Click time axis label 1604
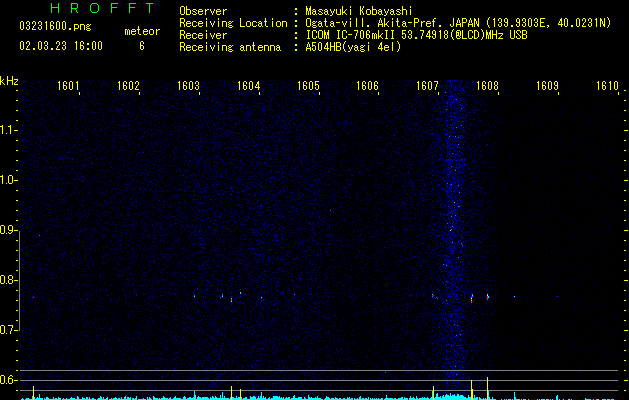This screenshot has height=400, width=629. coord(248,86)
